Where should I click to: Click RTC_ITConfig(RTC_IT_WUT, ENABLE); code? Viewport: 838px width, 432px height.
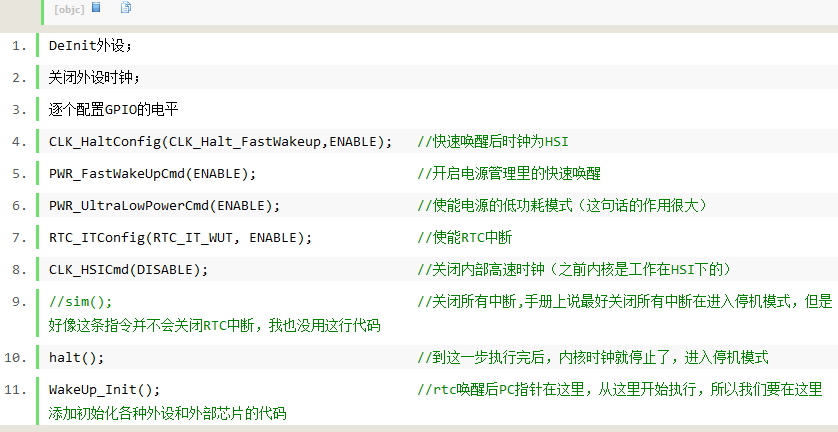coord(181,238)
